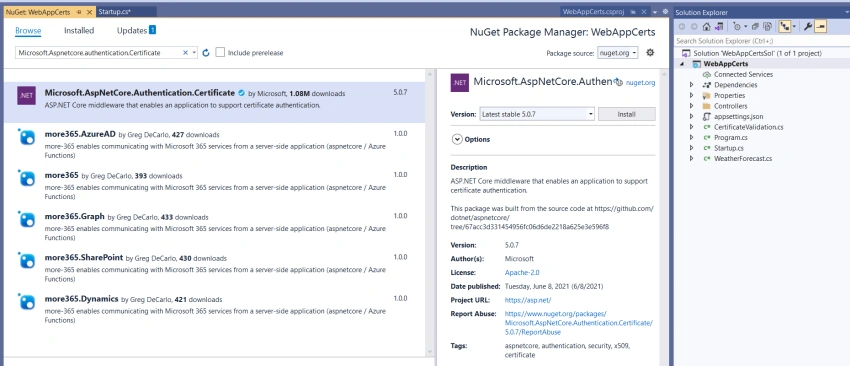Clear the NuGet search box text
This screenshot has width=850, height=366.
[x=185, y=53]
